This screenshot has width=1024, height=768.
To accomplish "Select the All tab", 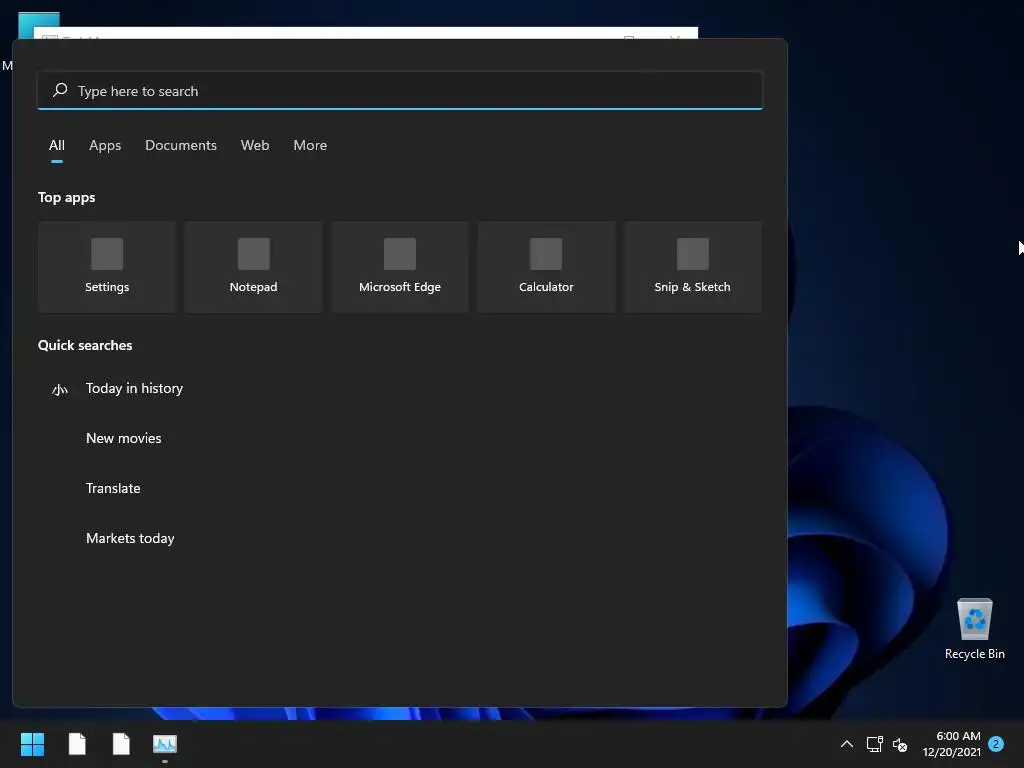I will point(57,146).
